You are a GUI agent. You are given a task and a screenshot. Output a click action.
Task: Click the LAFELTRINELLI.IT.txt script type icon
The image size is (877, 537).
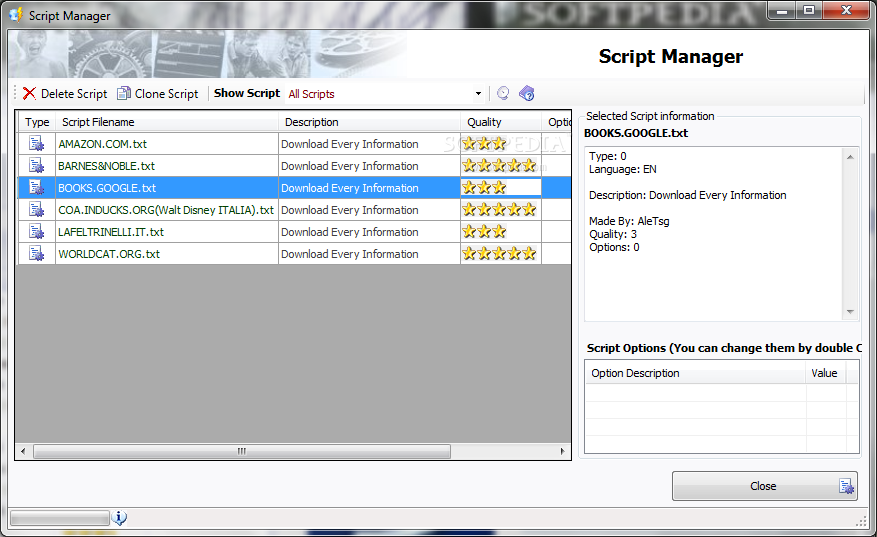(x=37, y=232)
